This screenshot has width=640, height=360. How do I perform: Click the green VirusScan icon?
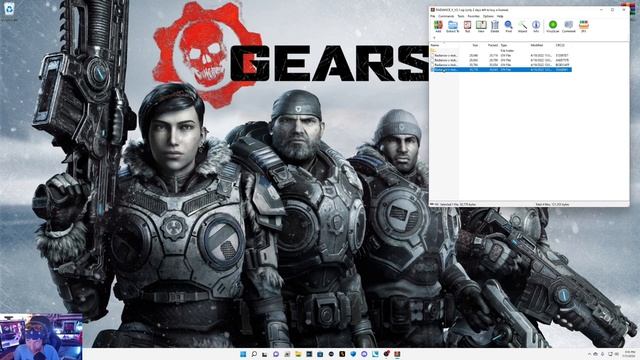(553, 27)
